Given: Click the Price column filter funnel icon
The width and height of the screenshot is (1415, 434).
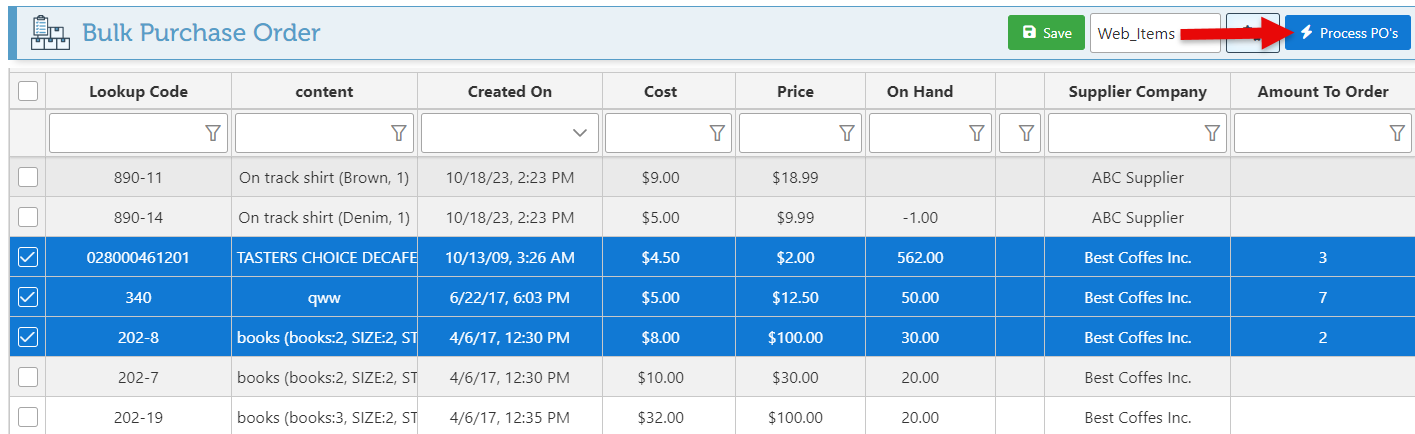Looking at the screenshot, I should click(x=847, y=133).
